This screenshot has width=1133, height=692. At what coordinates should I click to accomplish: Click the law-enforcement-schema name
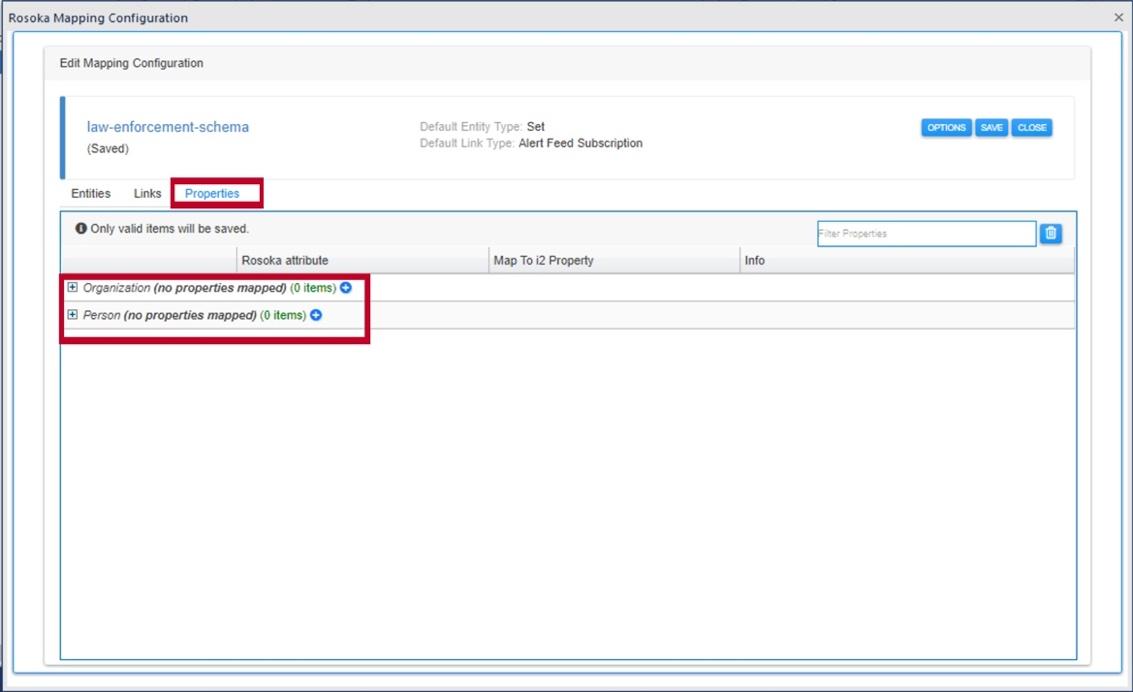point(168,127)
